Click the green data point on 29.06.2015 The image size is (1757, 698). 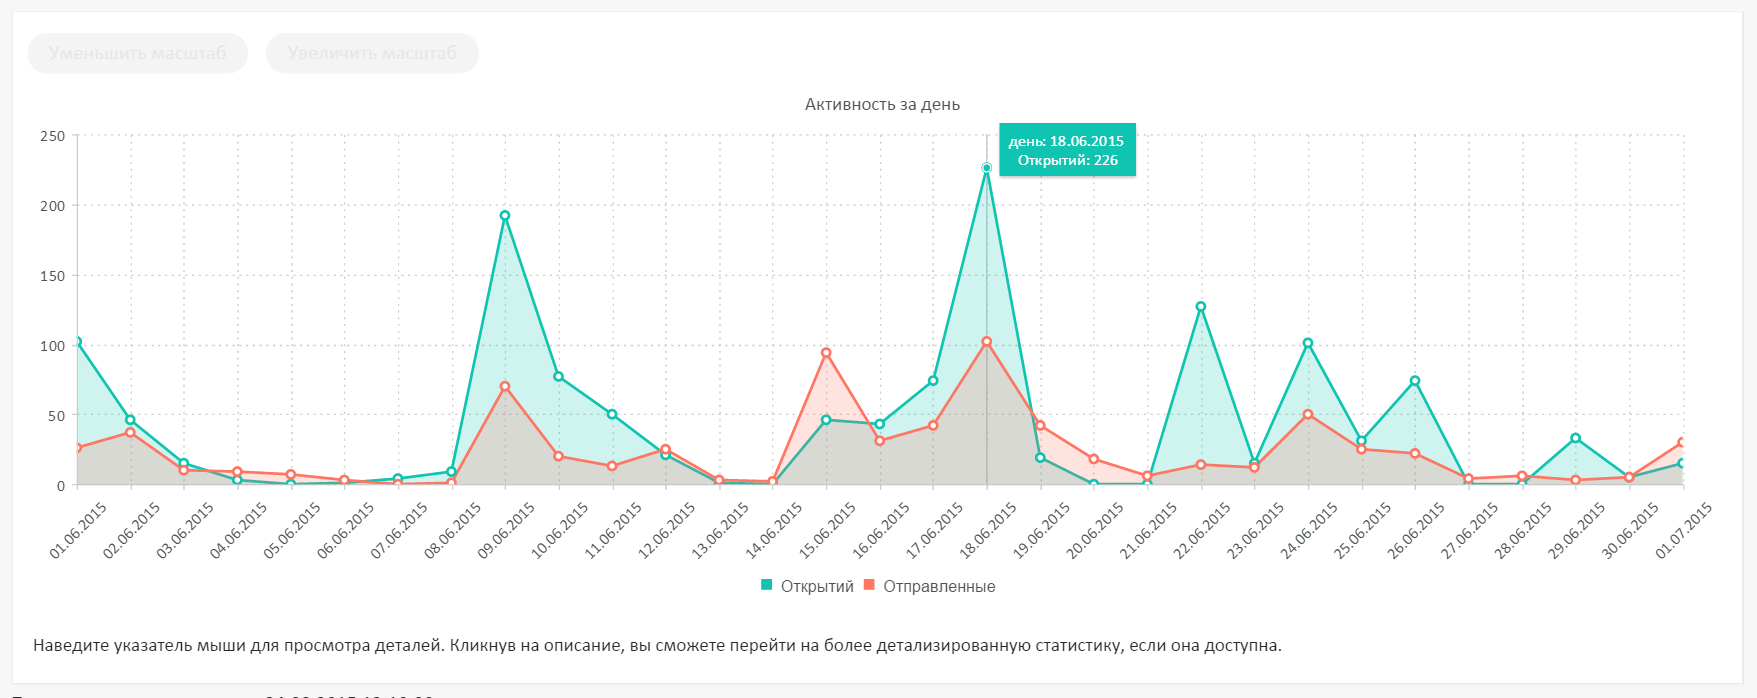coord(1576,438)
